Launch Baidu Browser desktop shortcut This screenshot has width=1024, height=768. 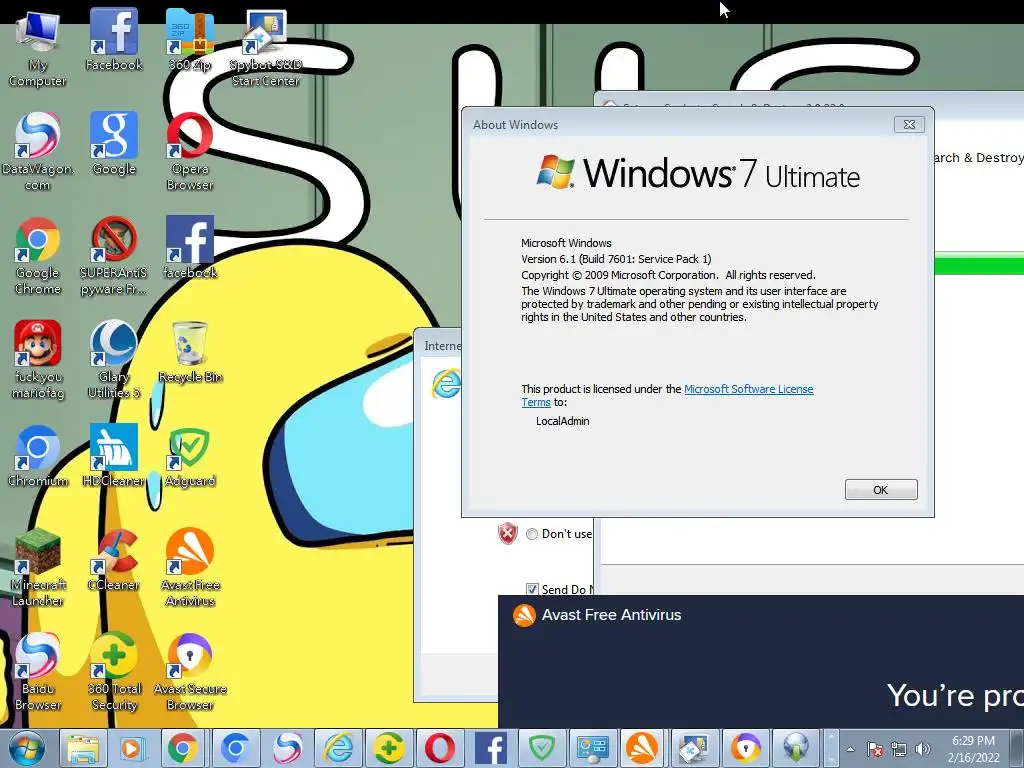coord(37,672)
